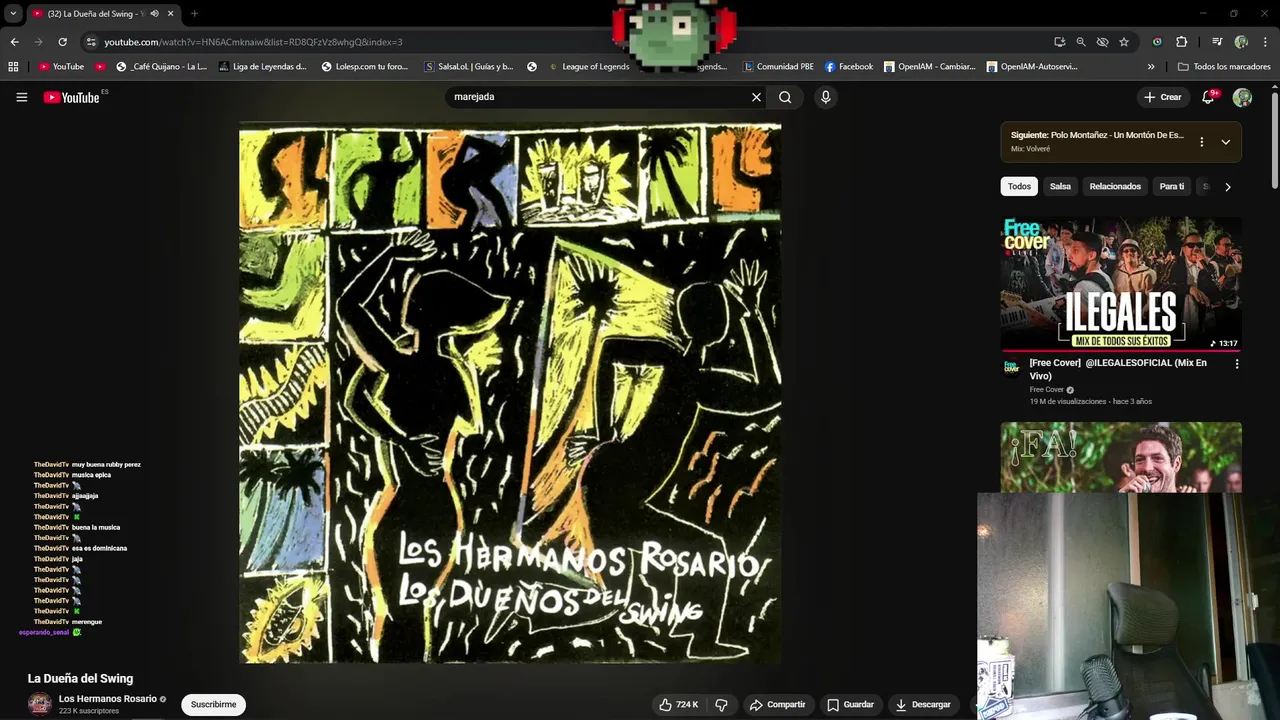Open the Comunidad PBE bookmark
1280x720 pixels.
click(x=778, y=67)
